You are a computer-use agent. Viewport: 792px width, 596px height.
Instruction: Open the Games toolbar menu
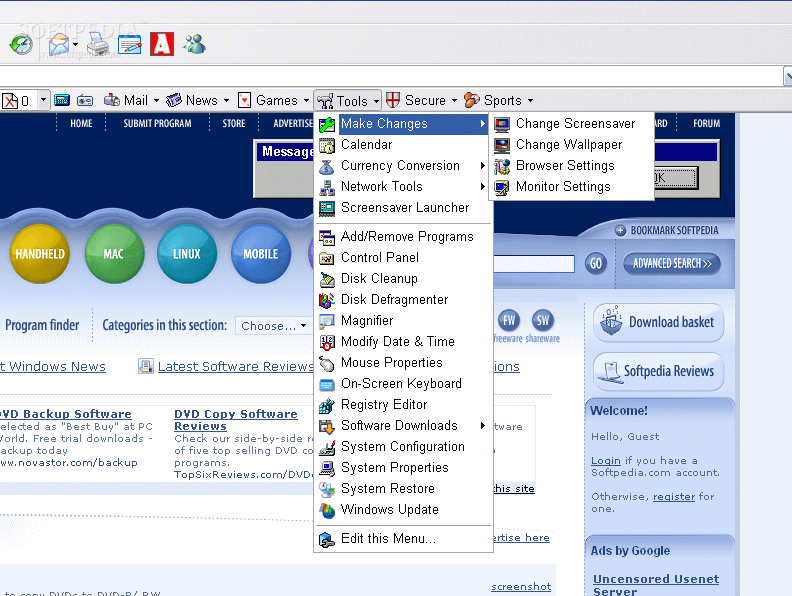(273, 100)
